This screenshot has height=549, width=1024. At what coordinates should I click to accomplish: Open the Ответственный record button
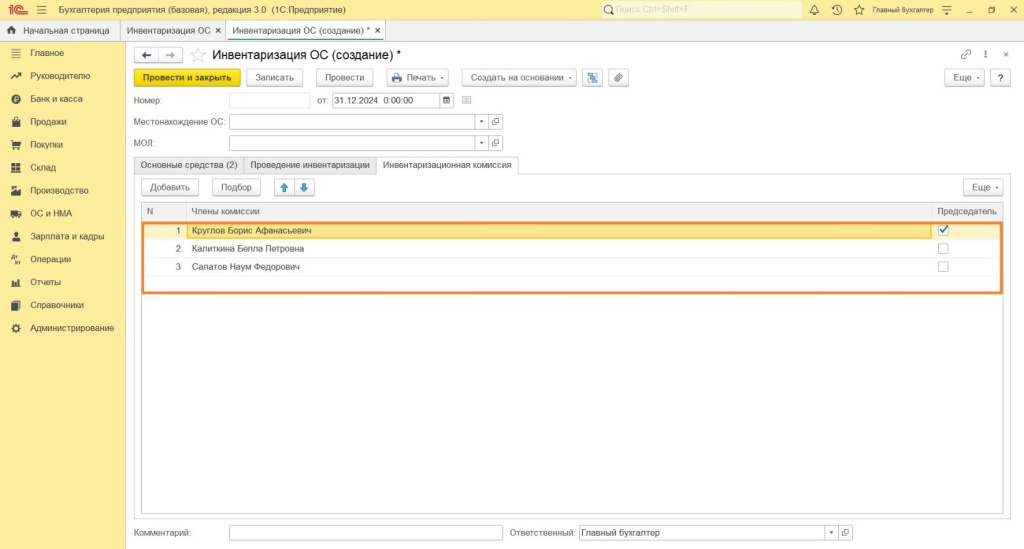tap(845, 533)
